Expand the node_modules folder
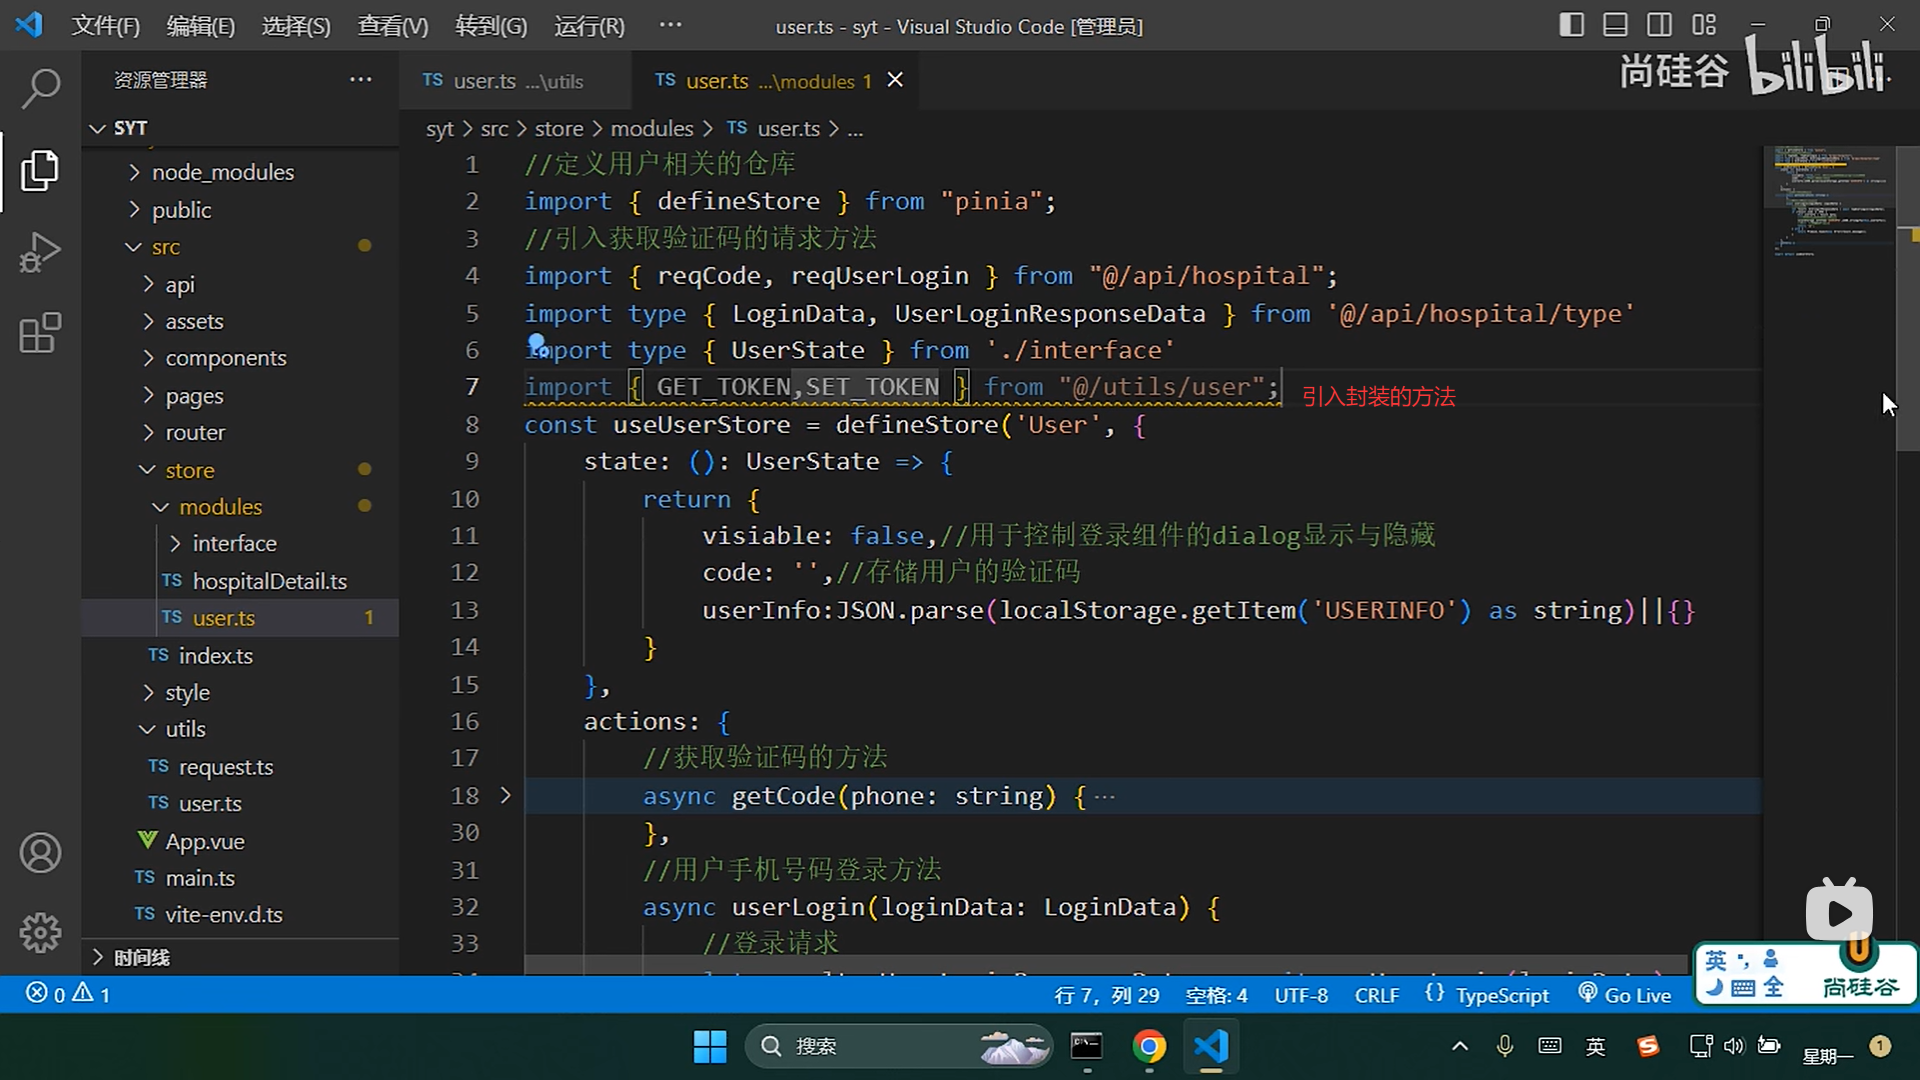This screenshot has height=1080, width=1920. pos(222,172)
